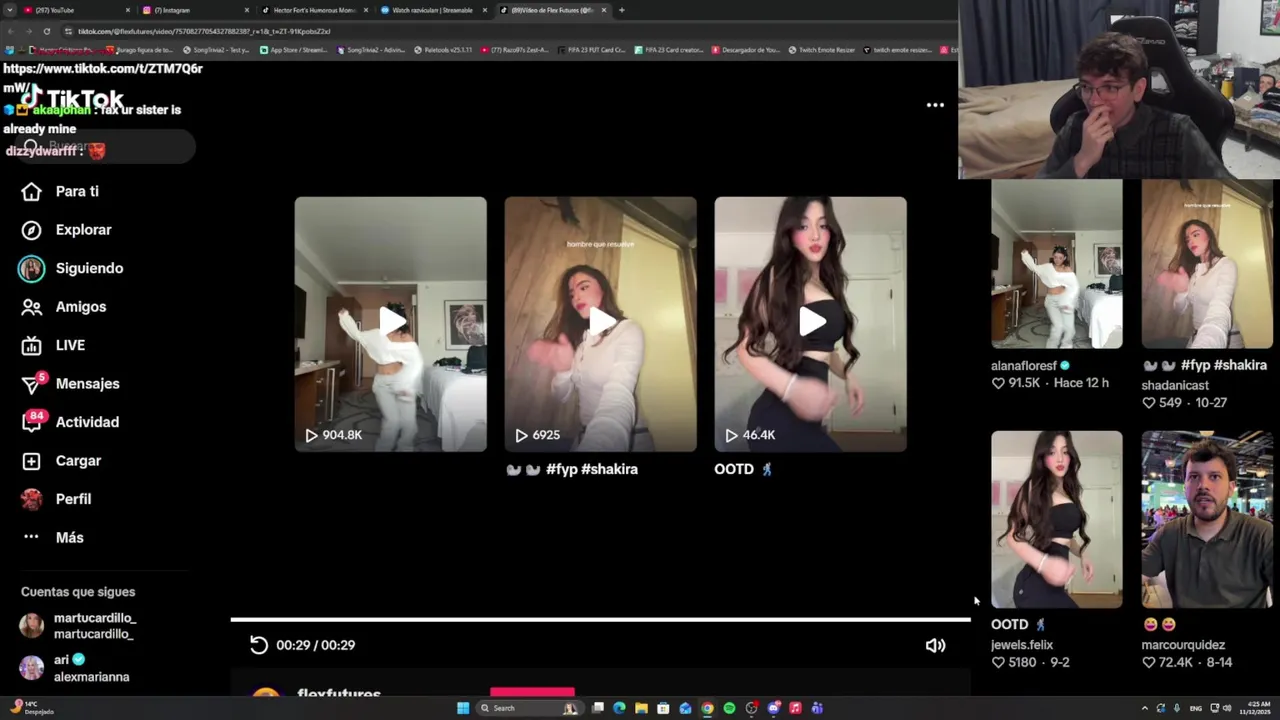Go to Siguiendo feed
This screenshot has height=720, width=1280.
point(72,268)
